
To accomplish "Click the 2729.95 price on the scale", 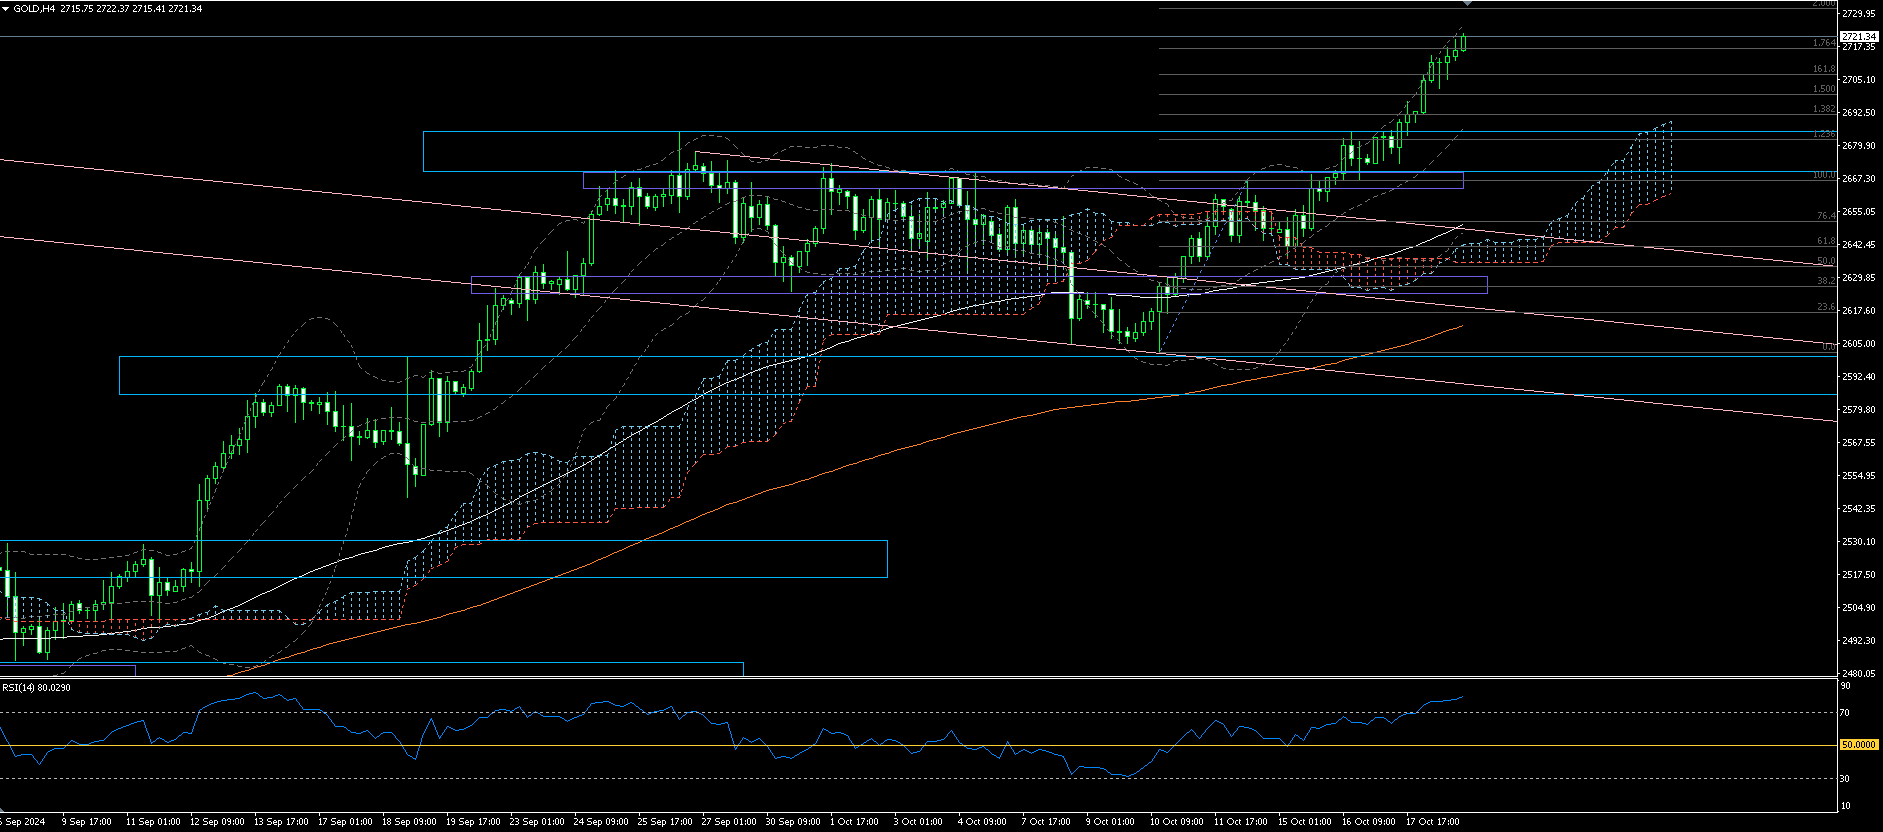I will pyautogui.click(x=1858, y=14).
